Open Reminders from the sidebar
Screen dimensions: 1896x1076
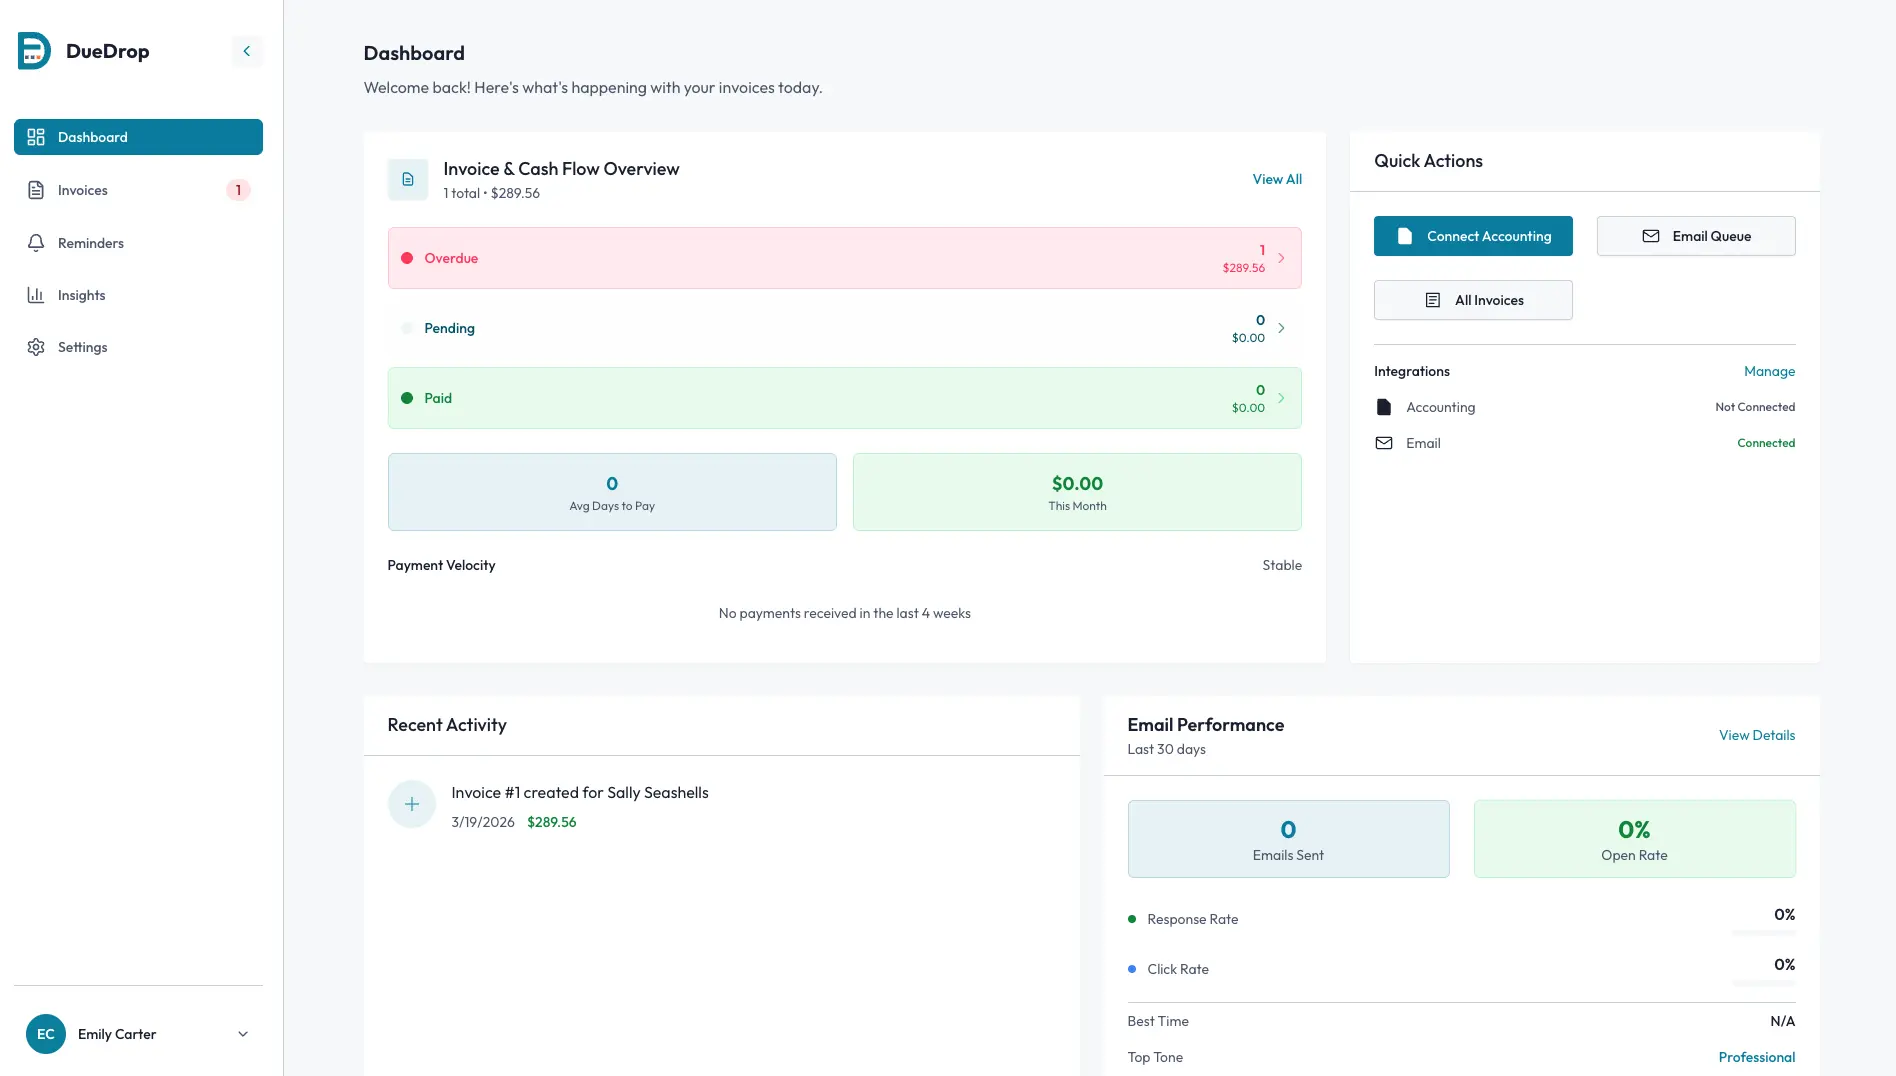coord(91,243)
